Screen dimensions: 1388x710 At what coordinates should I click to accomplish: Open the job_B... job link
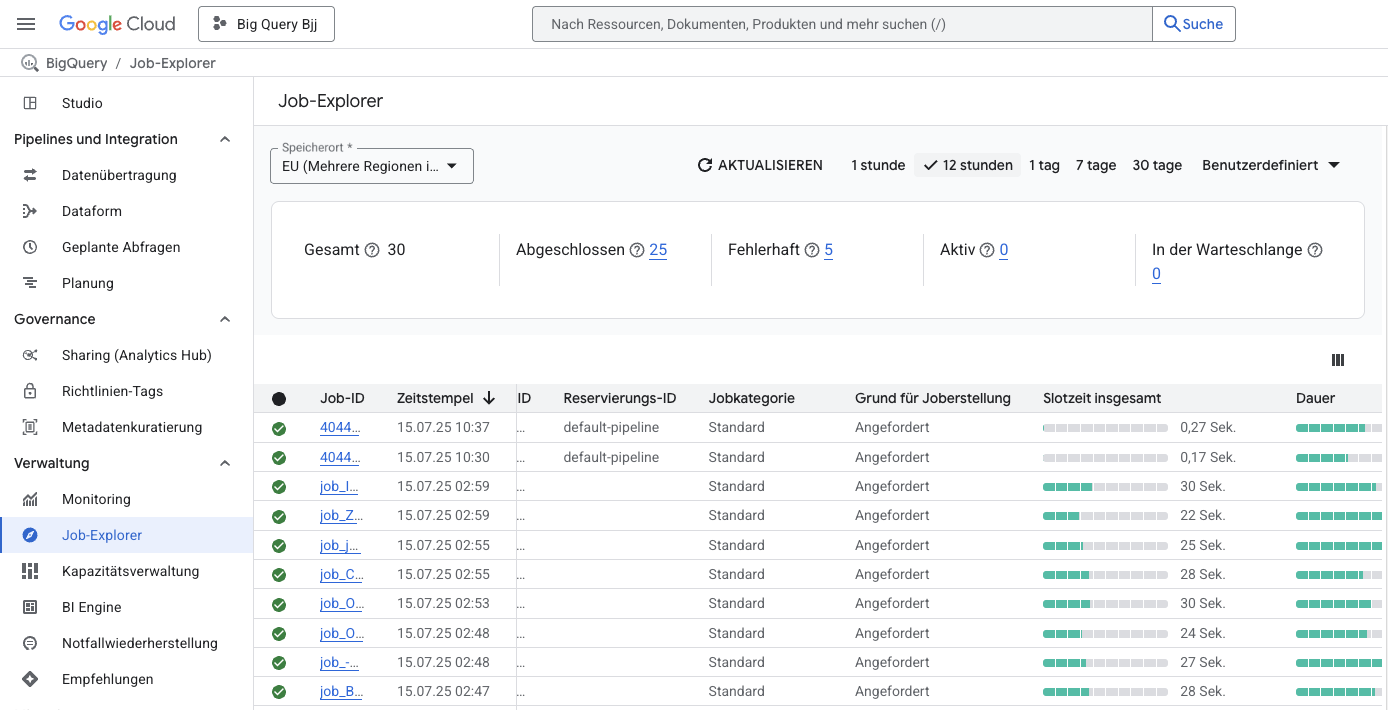coord(341,692)
